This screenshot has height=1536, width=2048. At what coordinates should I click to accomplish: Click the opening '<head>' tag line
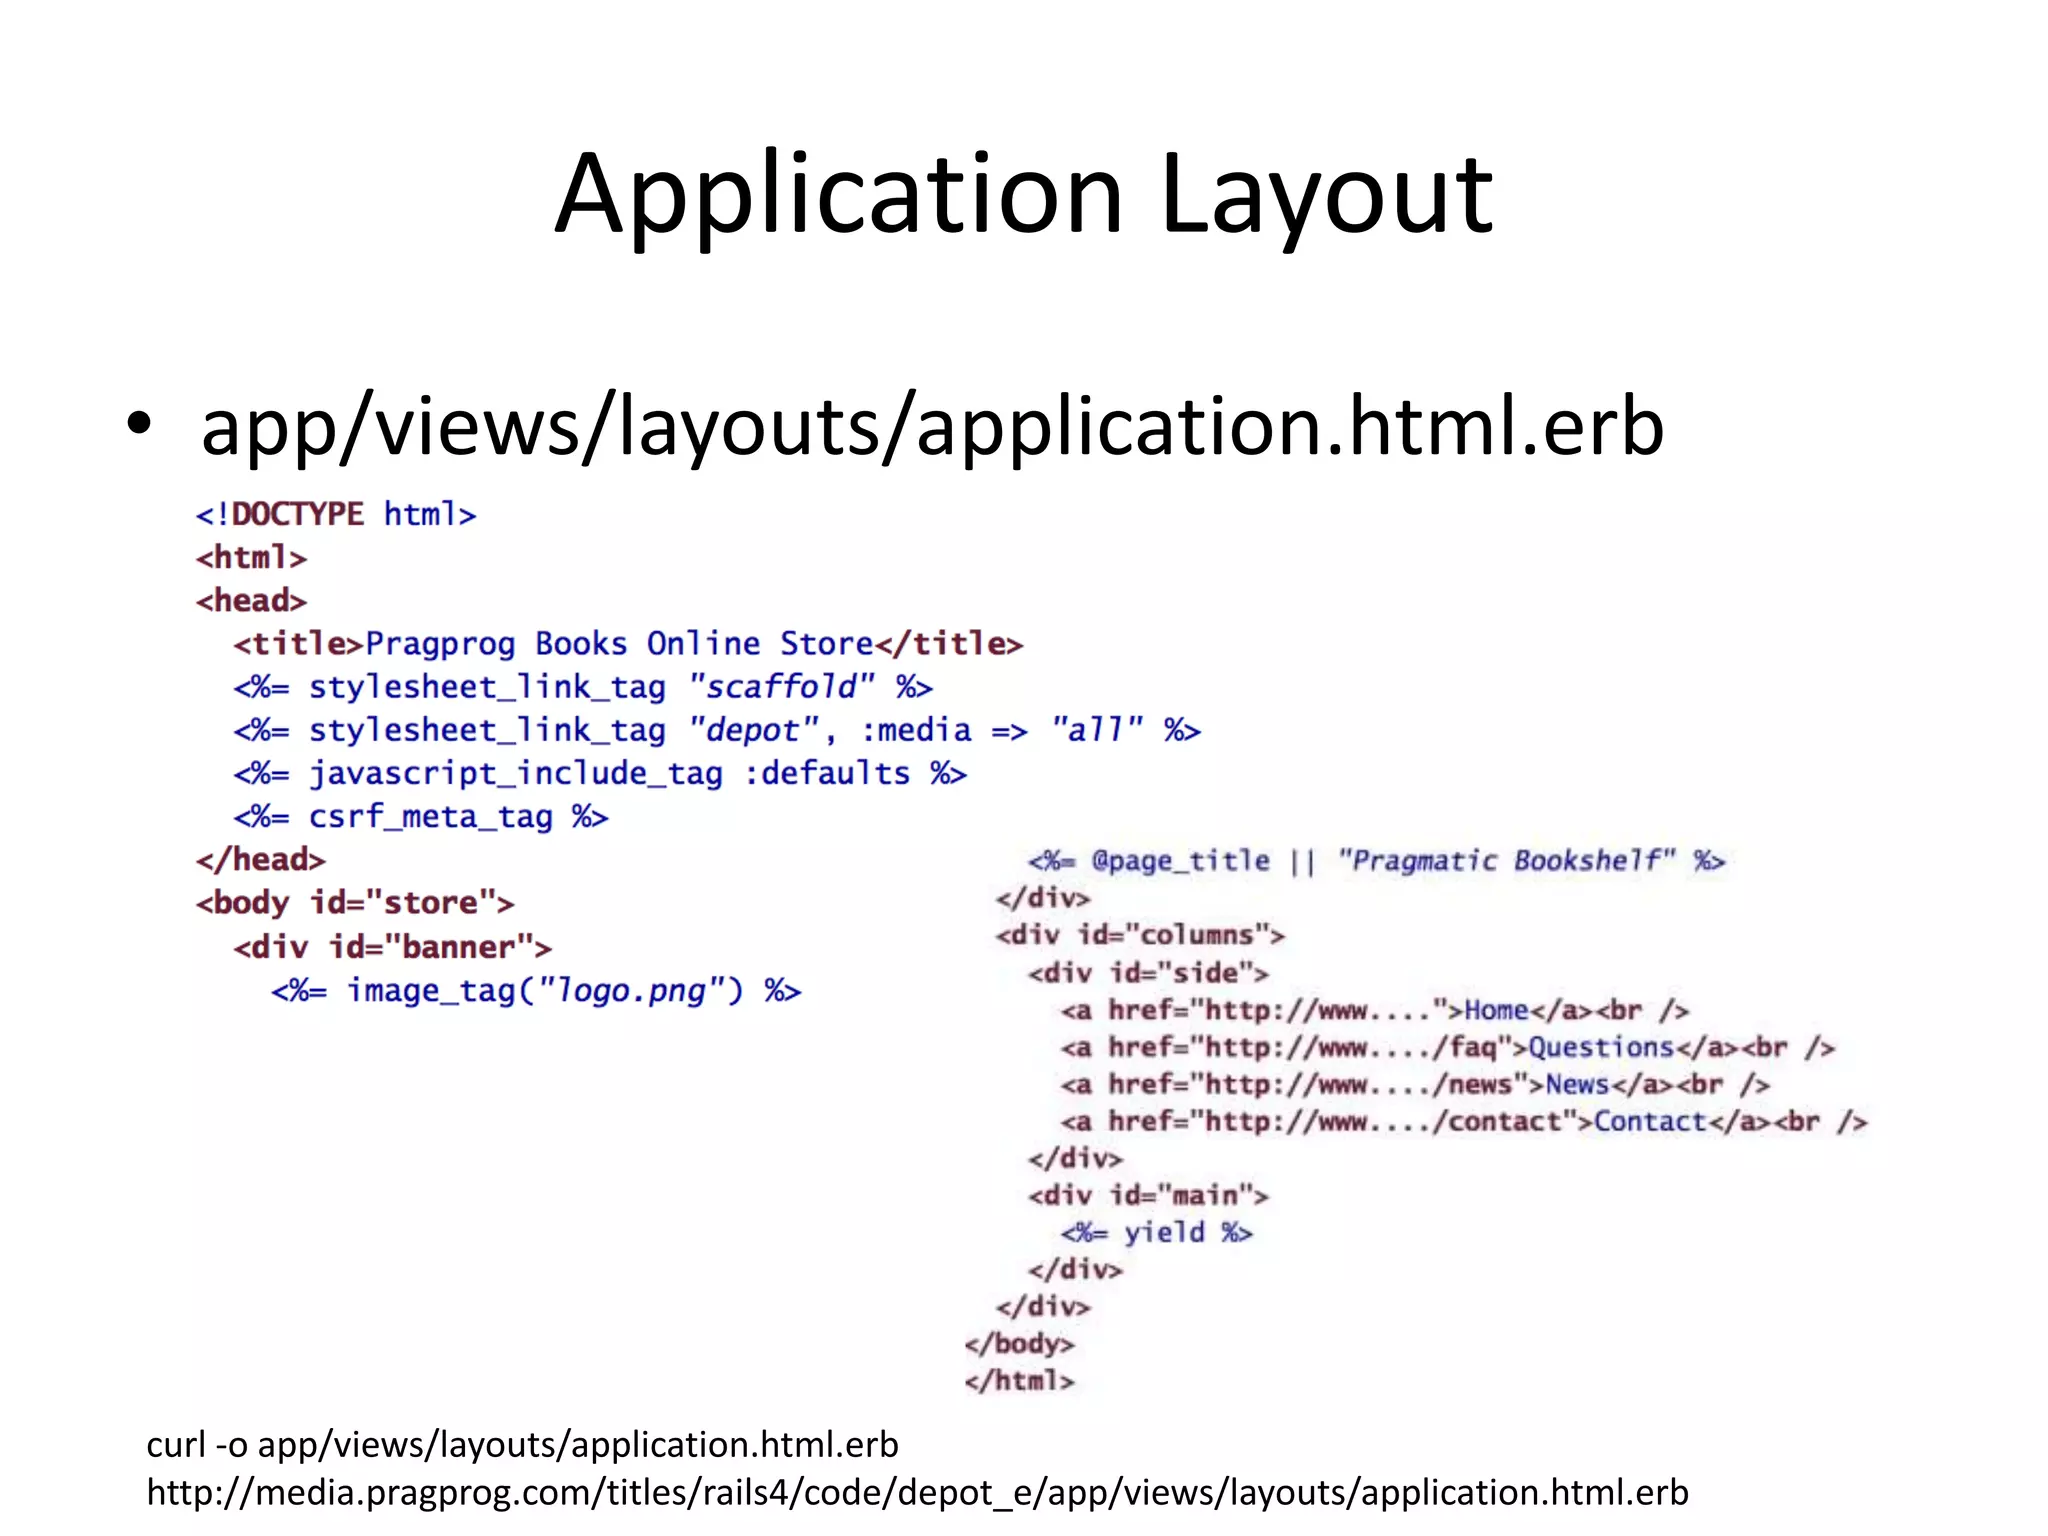[251, 600]
